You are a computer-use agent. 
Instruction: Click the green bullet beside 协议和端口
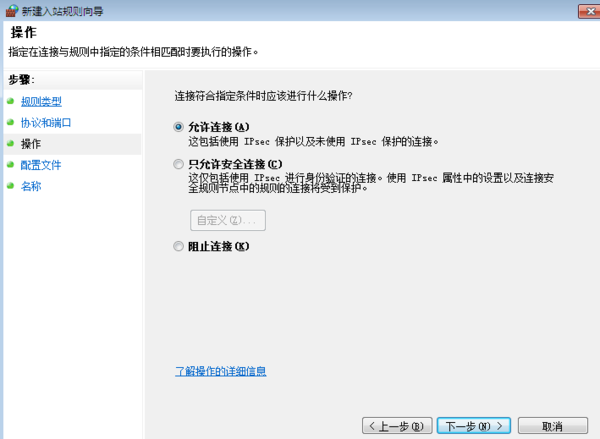(x=10, y=122)
